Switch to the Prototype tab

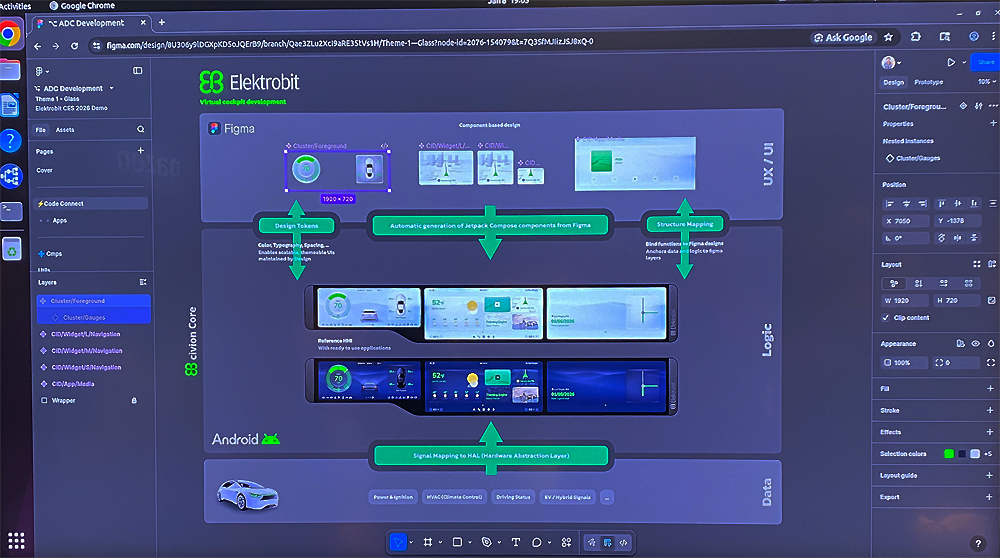(x=928, y=82)
